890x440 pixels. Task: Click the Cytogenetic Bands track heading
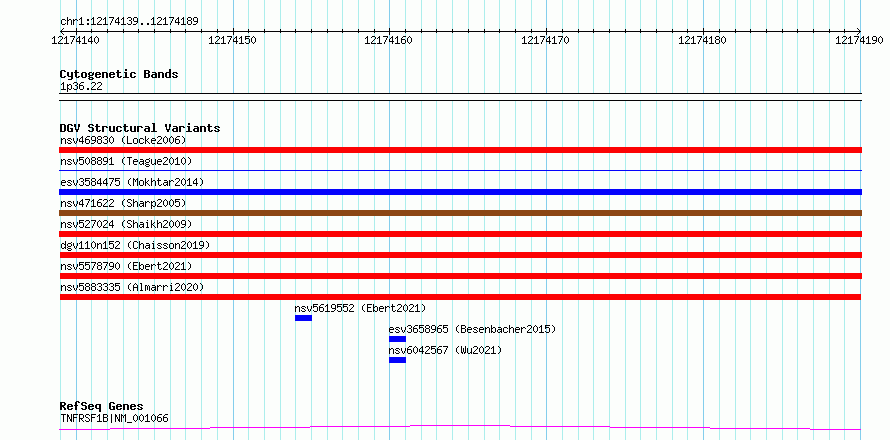coord(119,74)
